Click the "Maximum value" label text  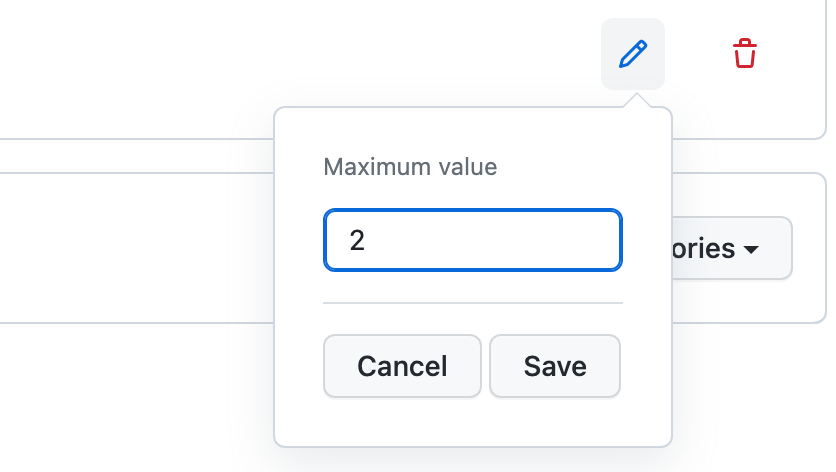coord(410,167)
